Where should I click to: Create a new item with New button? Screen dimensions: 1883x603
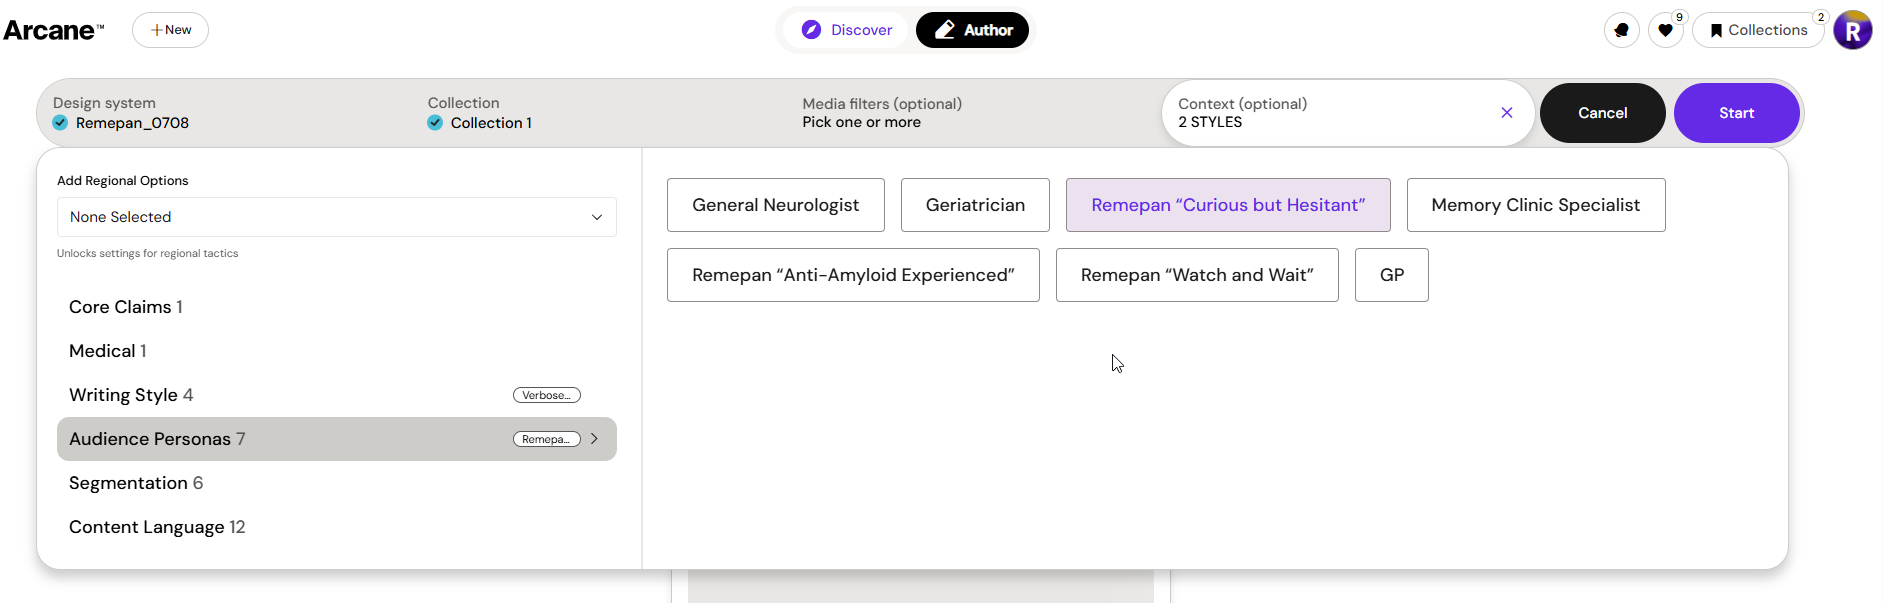(170, 30)
